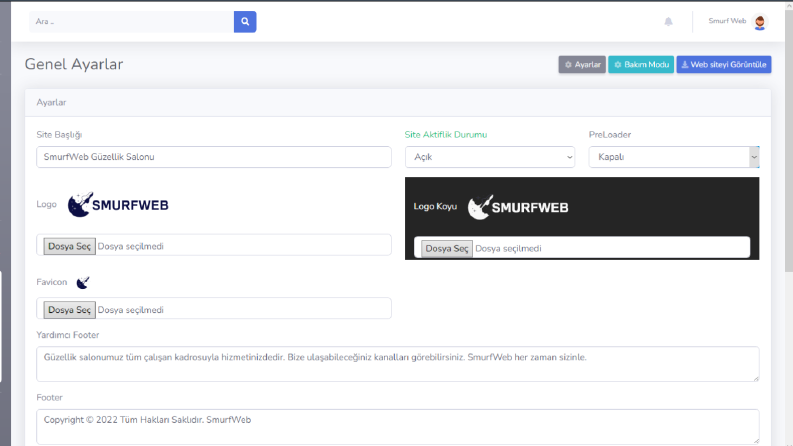Viewport: 793px width, 446px height.
Task: Edit the Site Başlığı text field
Action: (213, 157)
